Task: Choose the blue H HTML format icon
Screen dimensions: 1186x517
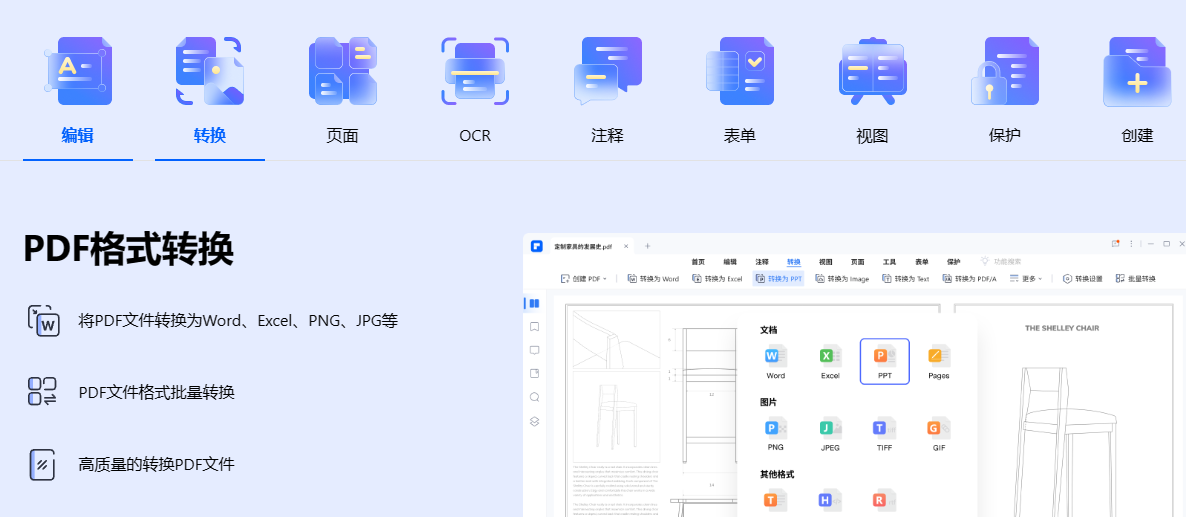Action: click(830, 500)
